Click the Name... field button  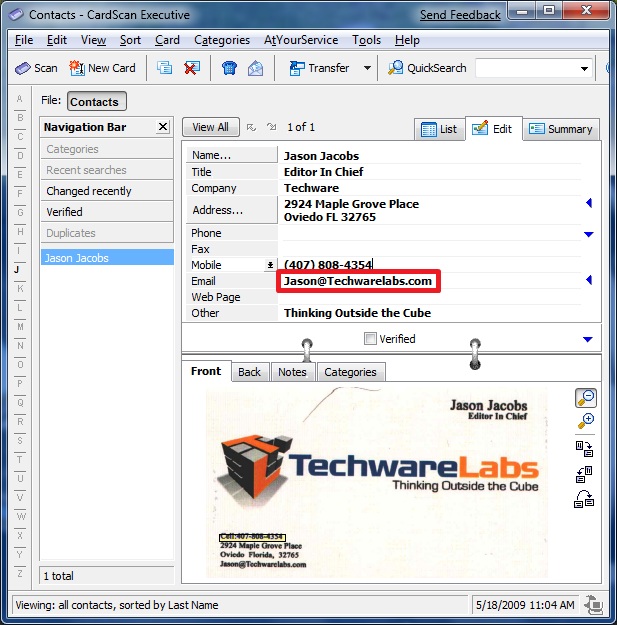point(232,155)
